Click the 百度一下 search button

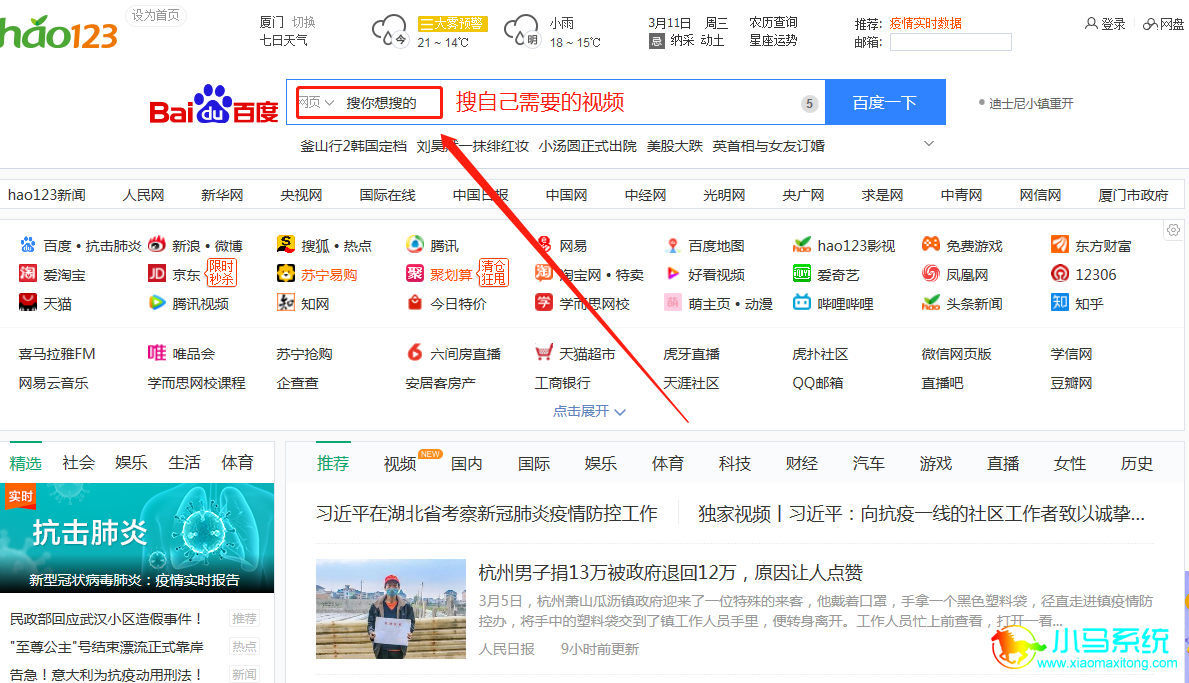885,102
